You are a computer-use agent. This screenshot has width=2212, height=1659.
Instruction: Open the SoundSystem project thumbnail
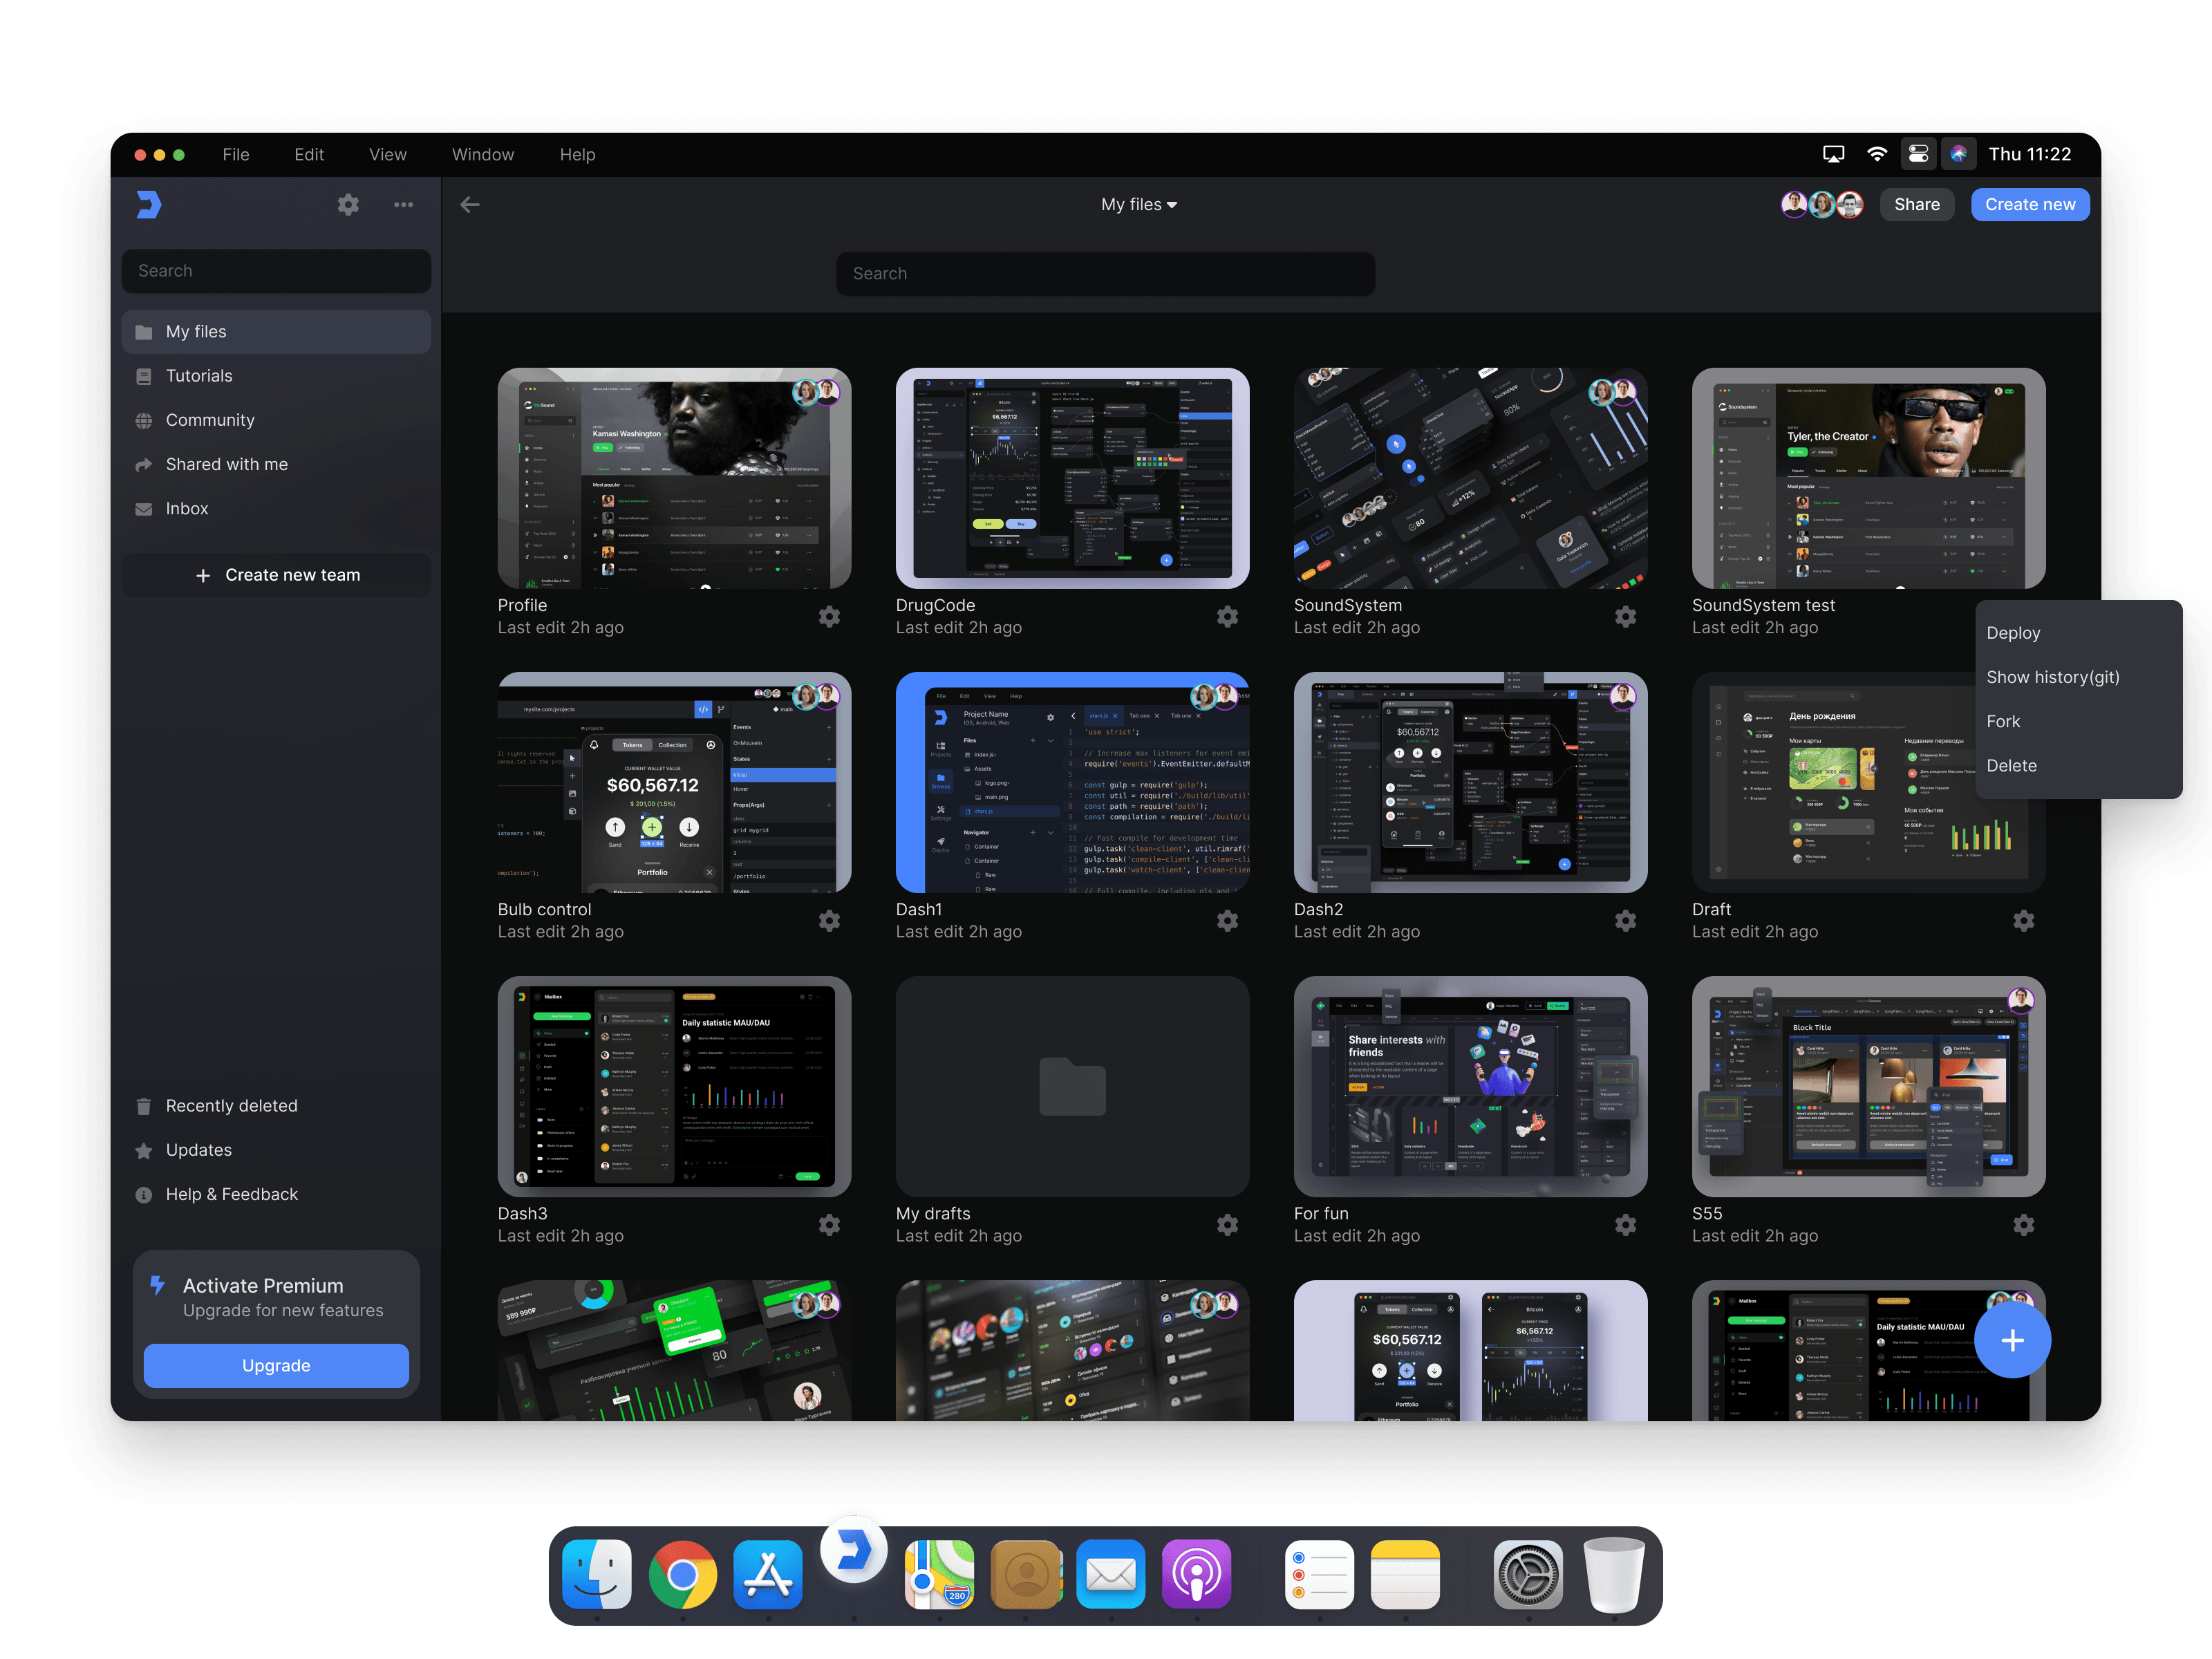click(x=1469, y=479)
